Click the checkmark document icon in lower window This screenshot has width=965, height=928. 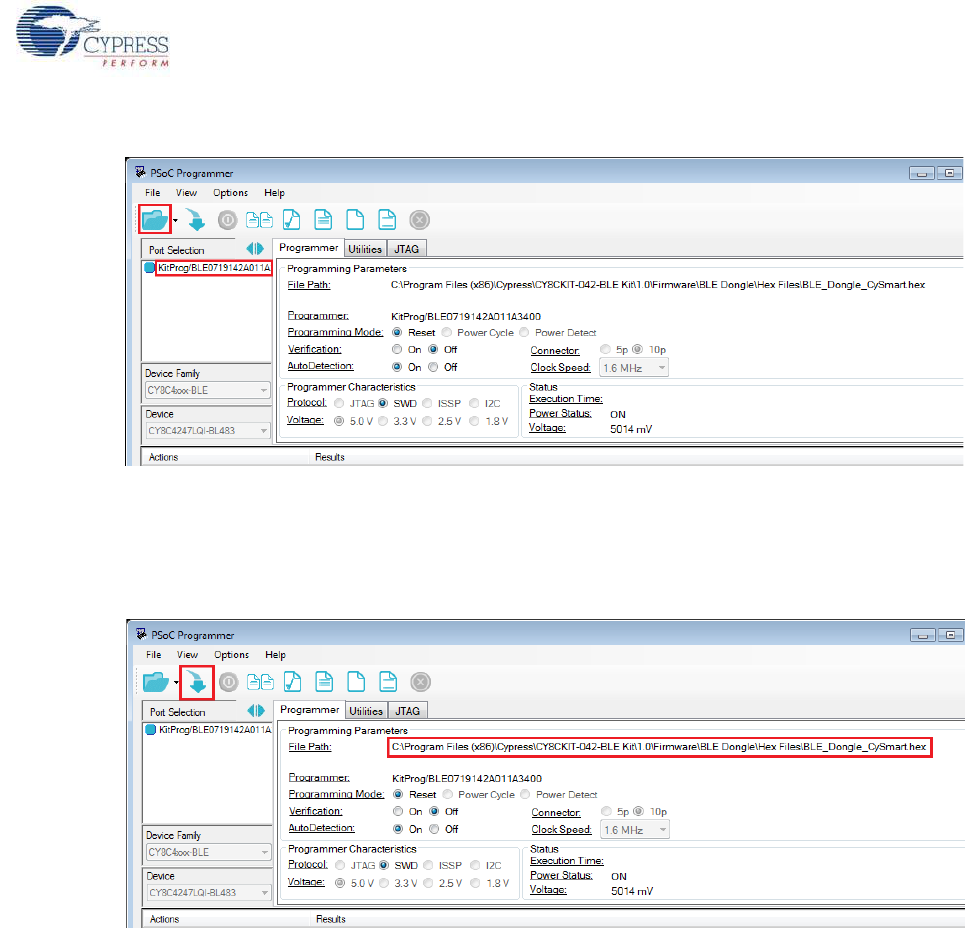click(x=293, y=682)
